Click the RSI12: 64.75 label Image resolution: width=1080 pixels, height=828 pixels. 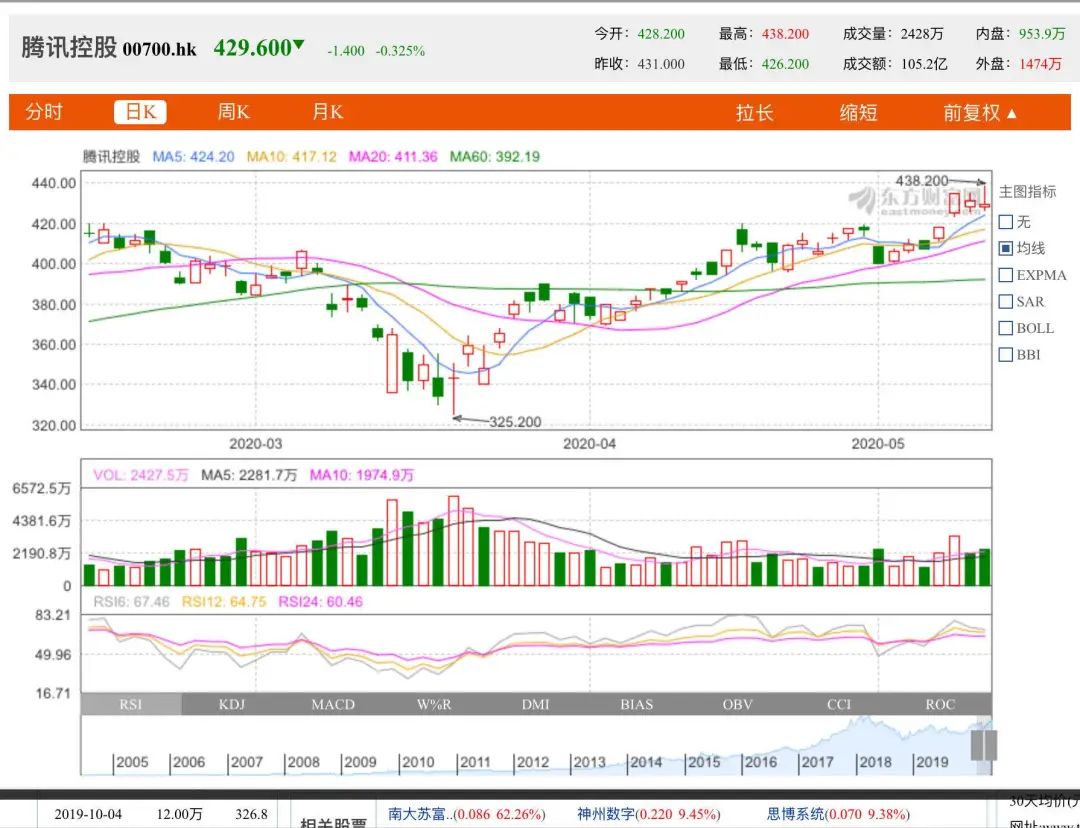pos(224,601)
